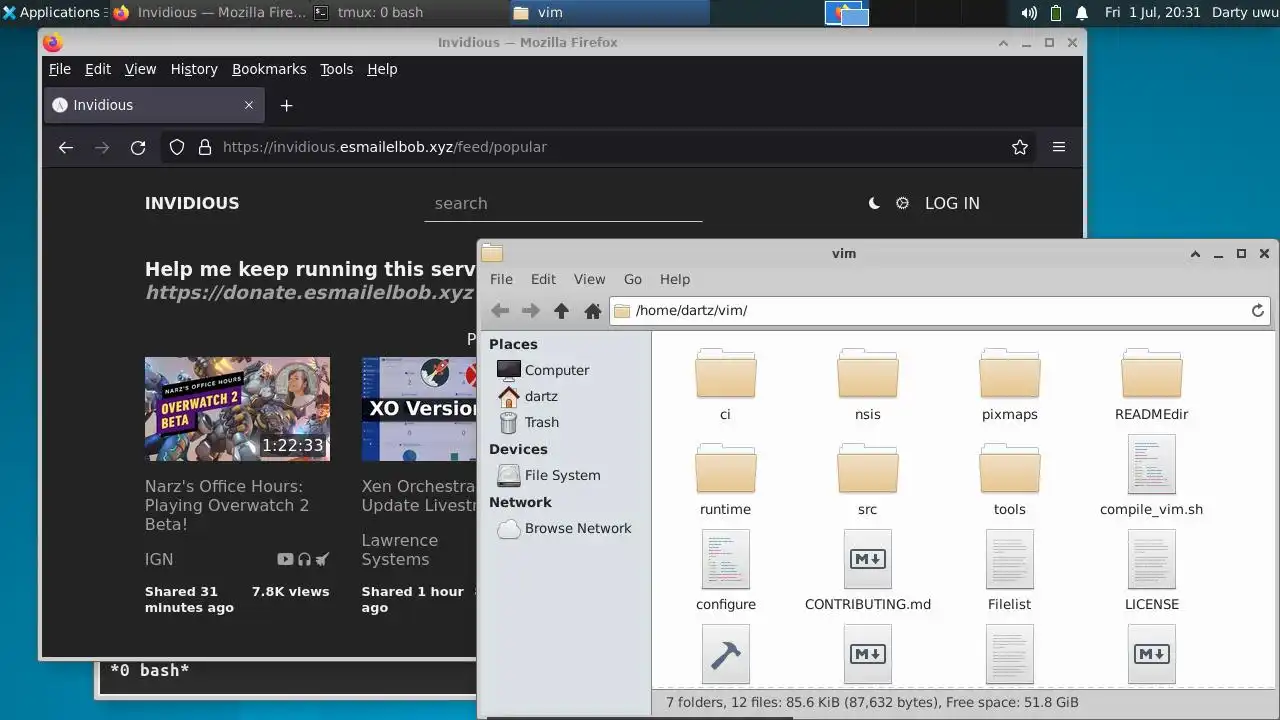This screenshot has width=1280, height=720.
Task: Focus the Invidious search field
Action: click(x=563, y=204)
